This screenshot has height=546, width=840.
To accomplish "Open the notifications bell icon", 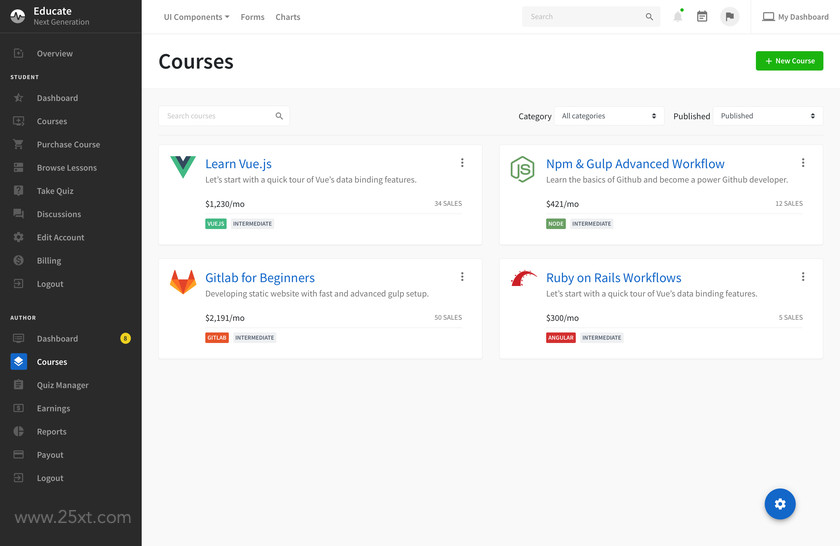I will click(x=678, y=17).
